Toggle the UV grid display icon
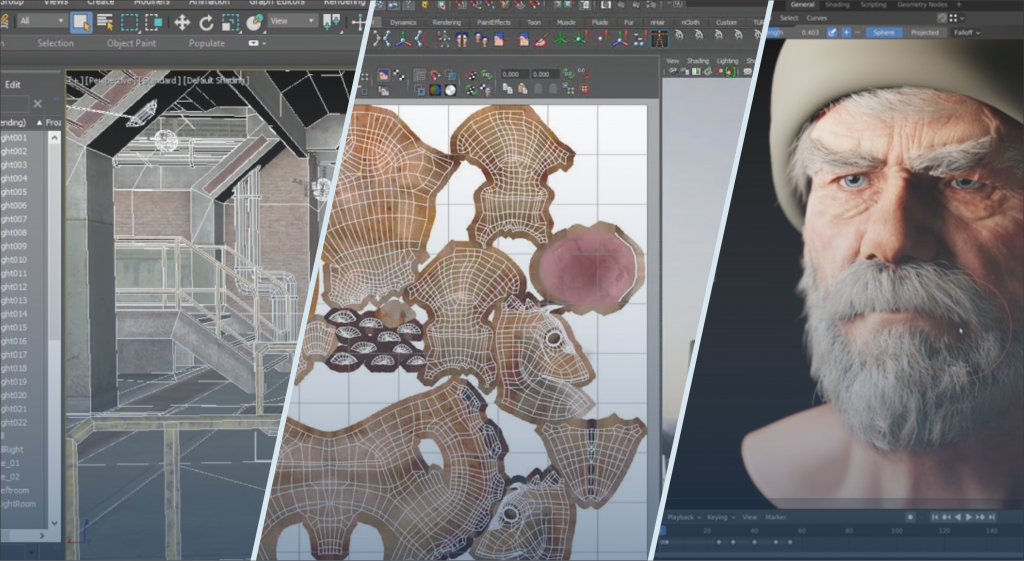Screen dimensions: 1024x561 click(x=420, y=75)
